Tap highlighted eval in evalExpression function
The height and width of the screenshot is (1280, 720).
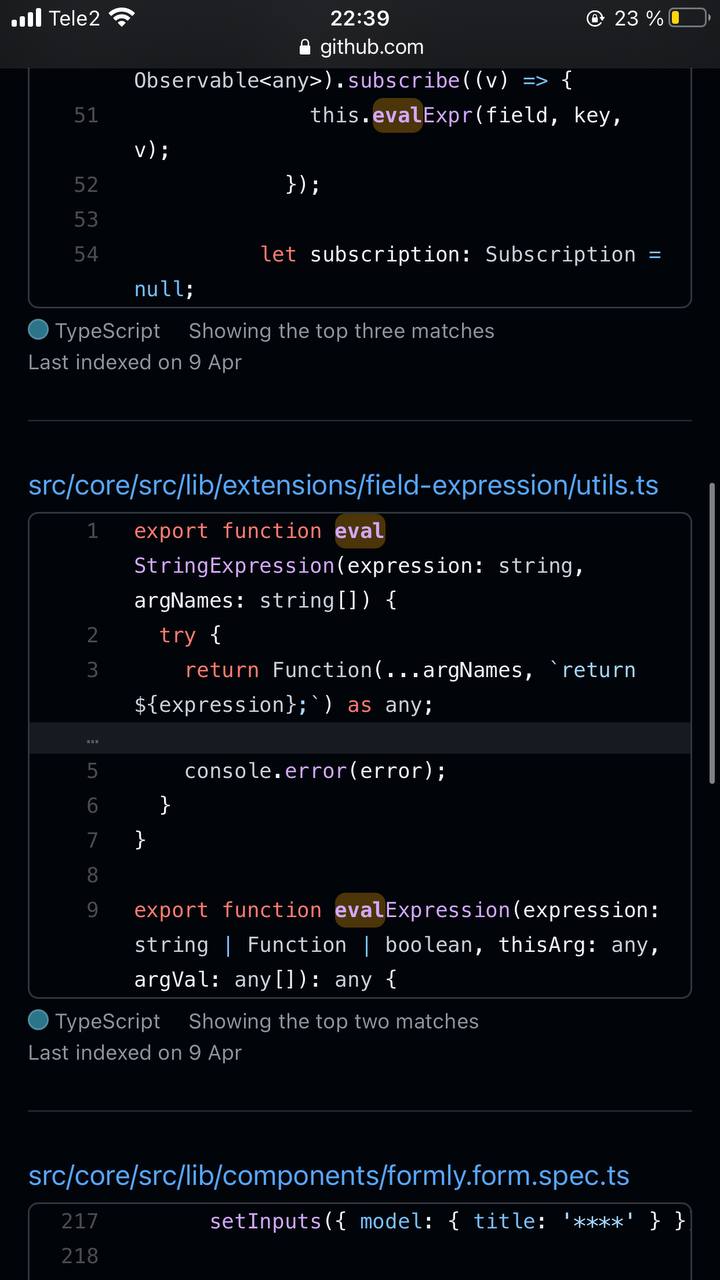(360, 910)
